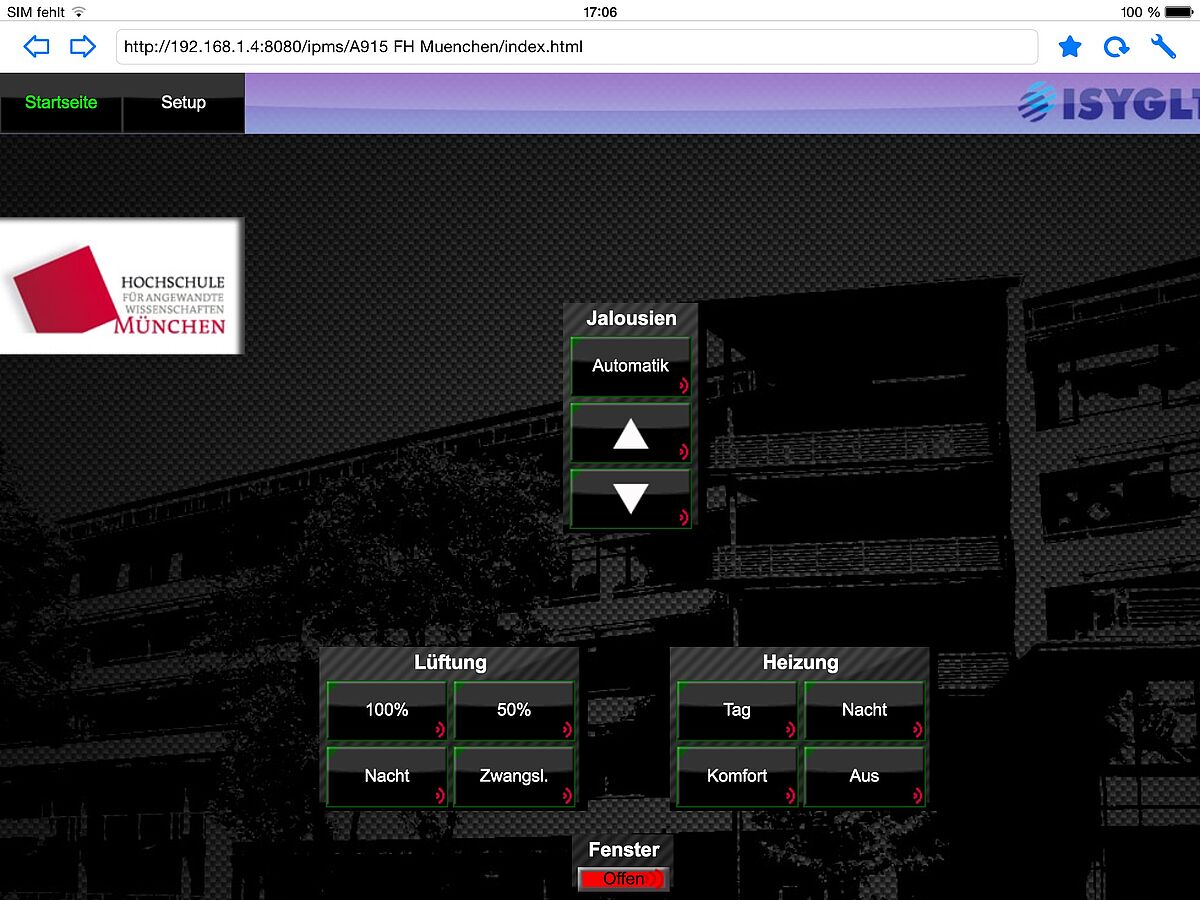Image resolution: width=1200 pixels, height=900 pixels.
Task: Select Lüftung Nacht mode
Action: coord(387,776)
